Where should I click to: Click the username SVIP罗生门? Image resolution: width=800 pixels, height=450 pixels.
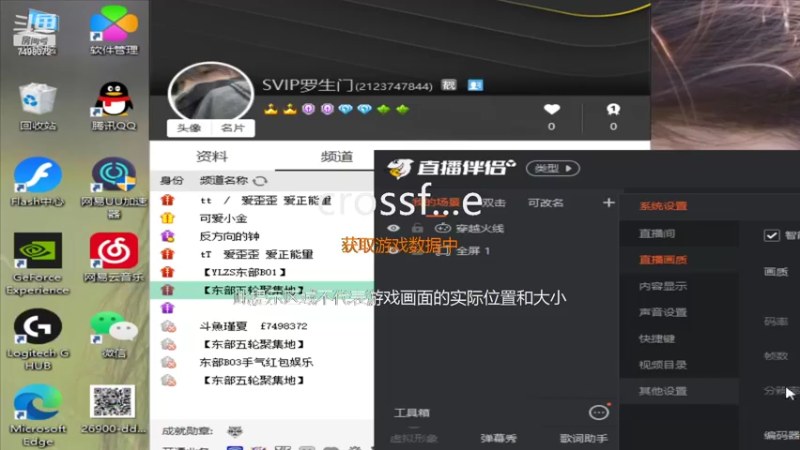(308, 85)
